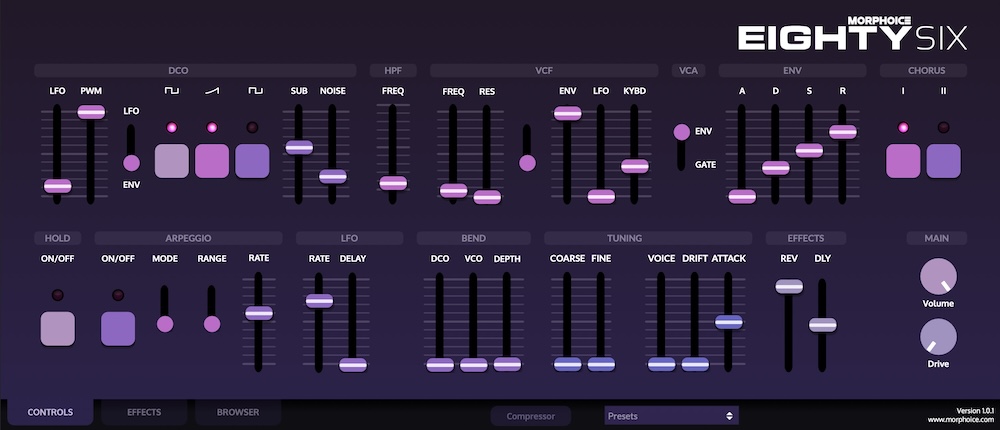Click the SUB level slider handle
Screen dimensions: 1000x430
click(299, 147)
